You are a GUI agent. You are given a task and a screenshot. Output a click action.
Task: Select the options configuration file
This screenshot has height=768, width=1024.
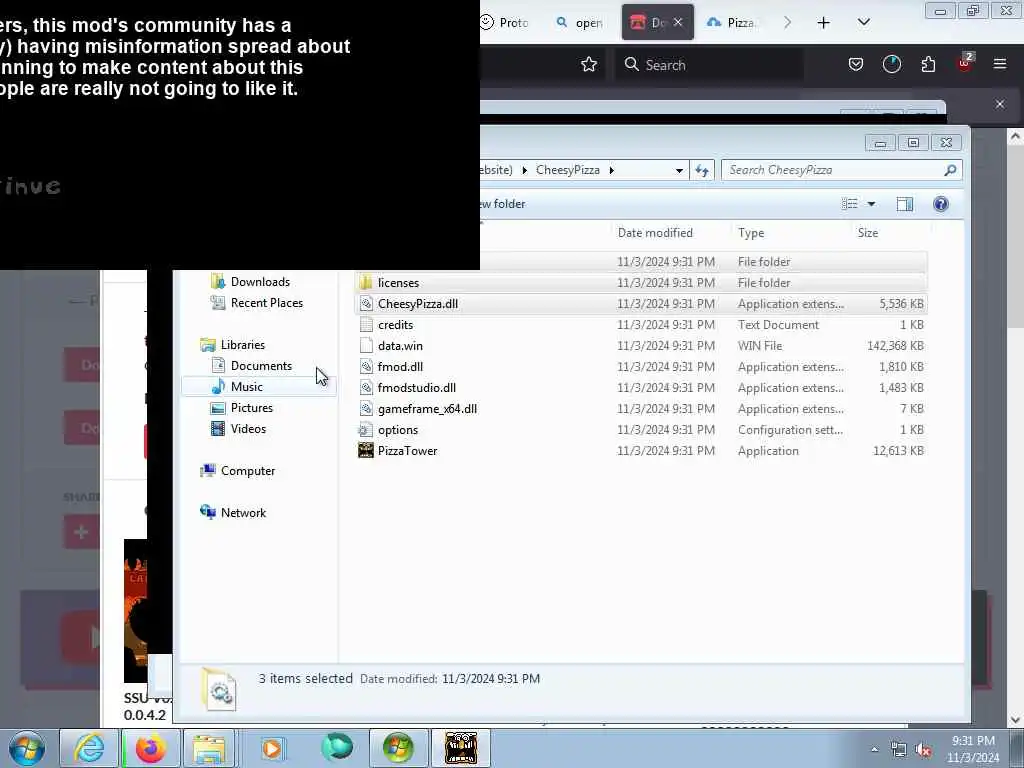(640, 430)
